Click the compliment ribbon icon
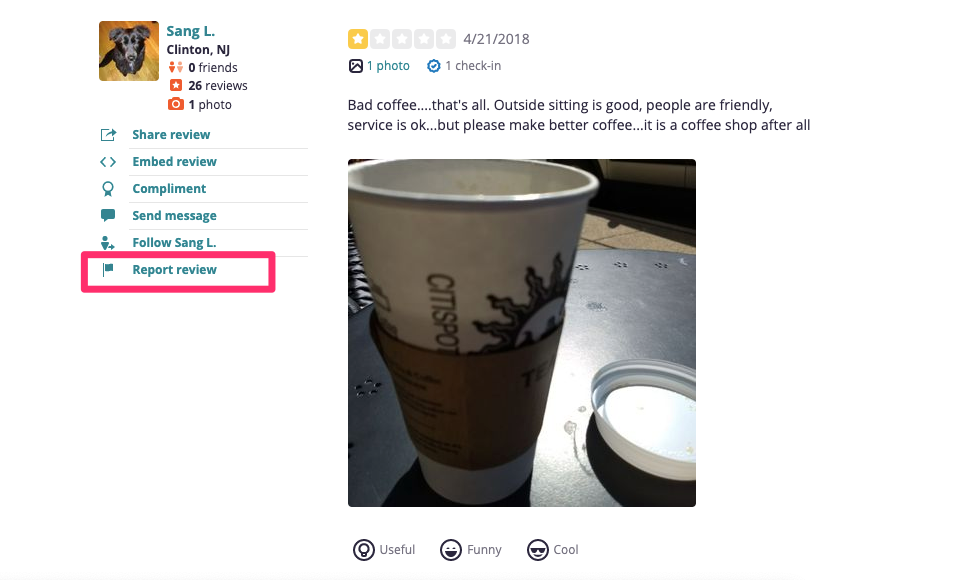Screen dimensions: 964x580 pyautogui.click(x=108, y=189)
